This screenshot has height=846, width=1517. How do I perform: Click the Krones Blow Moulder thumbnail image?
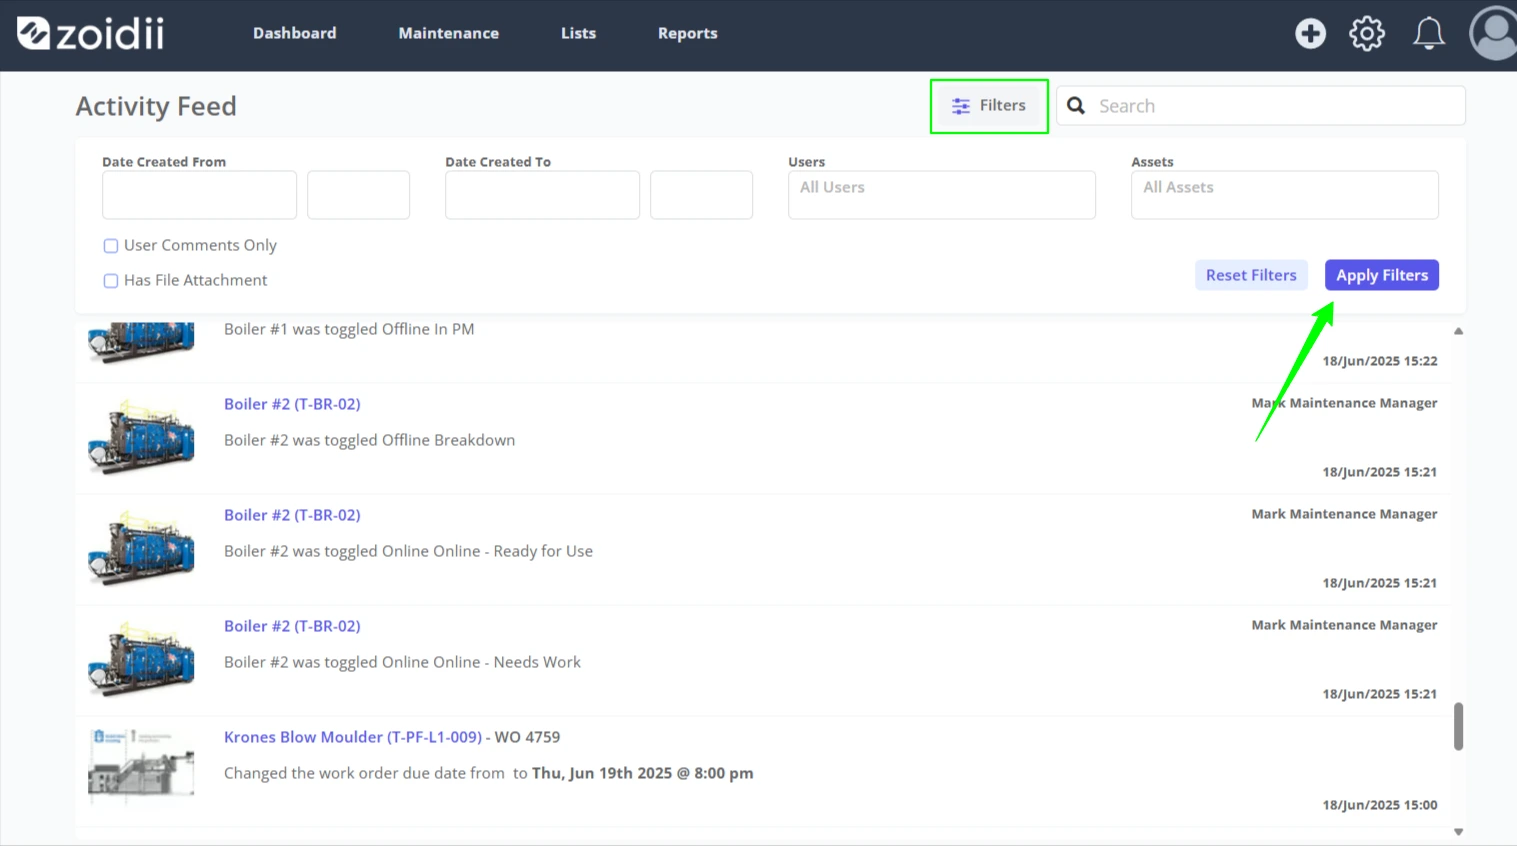click(141, 765)
